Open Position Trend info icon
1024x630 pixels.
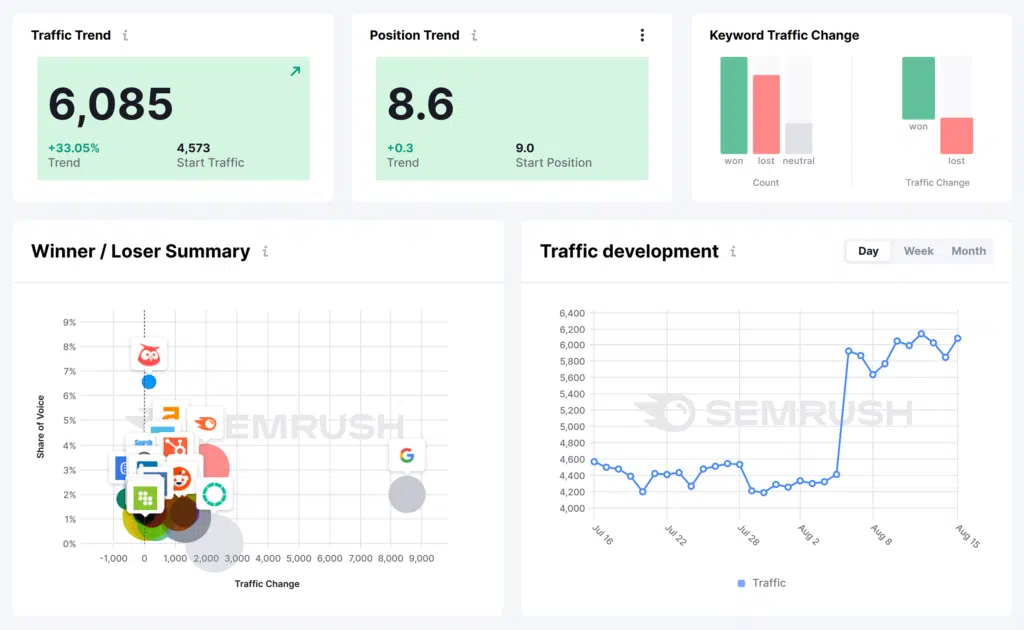coord(474,35)
